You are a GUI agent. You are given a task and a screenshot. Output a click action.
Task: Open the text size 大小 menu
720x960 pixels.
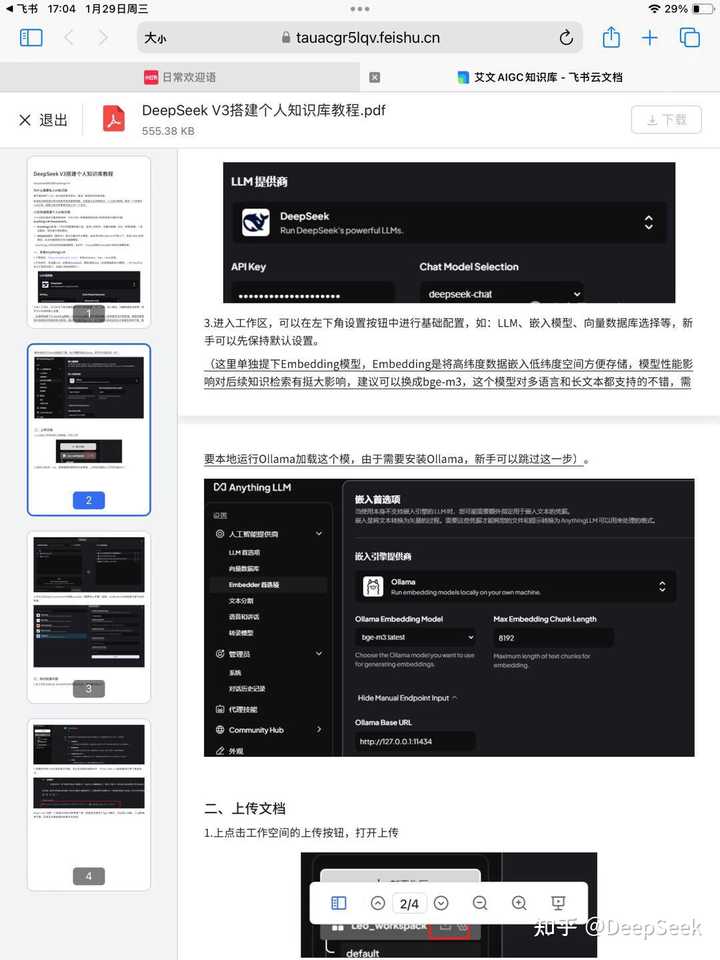[156, 38]
